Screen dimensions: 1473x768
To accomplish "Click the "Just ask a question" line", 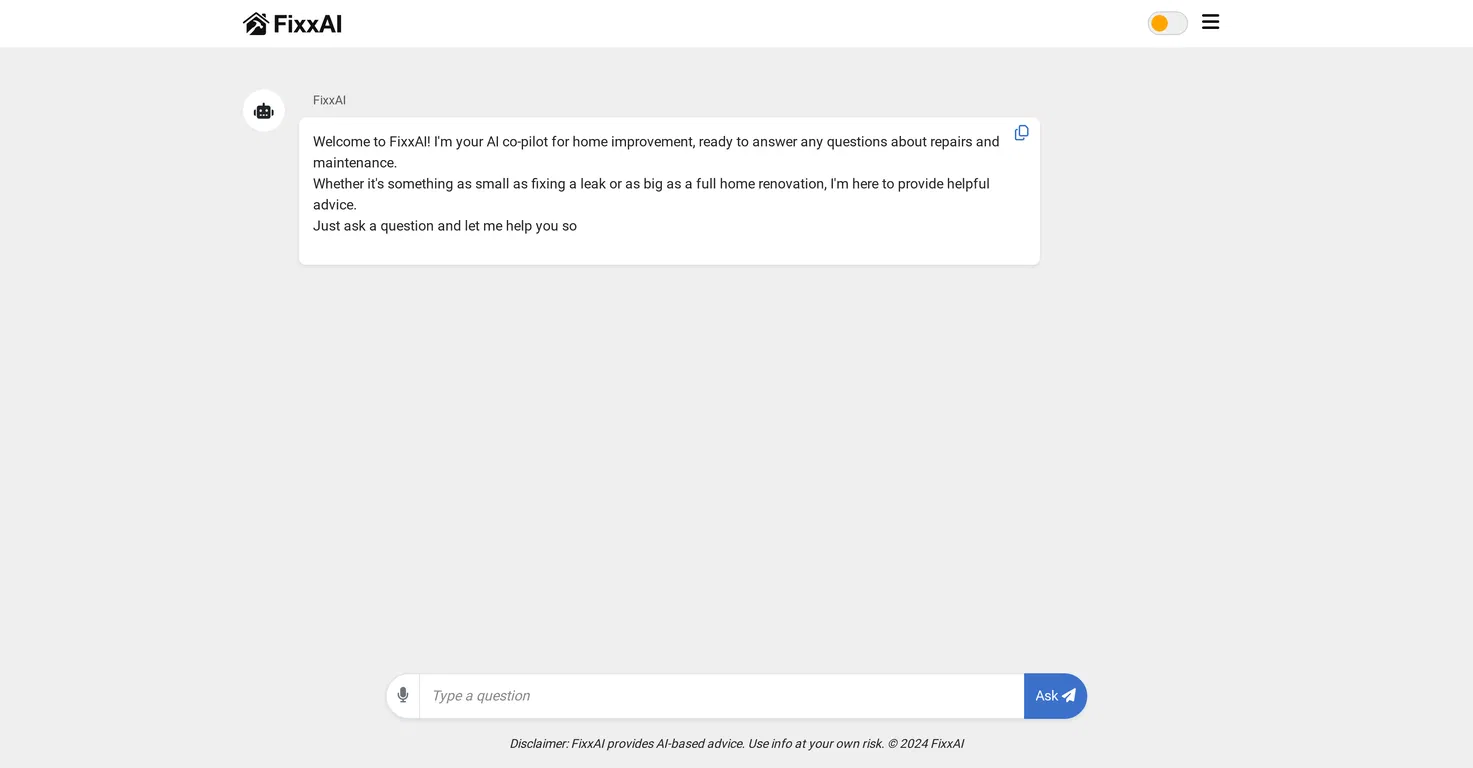I will [445, 226].
